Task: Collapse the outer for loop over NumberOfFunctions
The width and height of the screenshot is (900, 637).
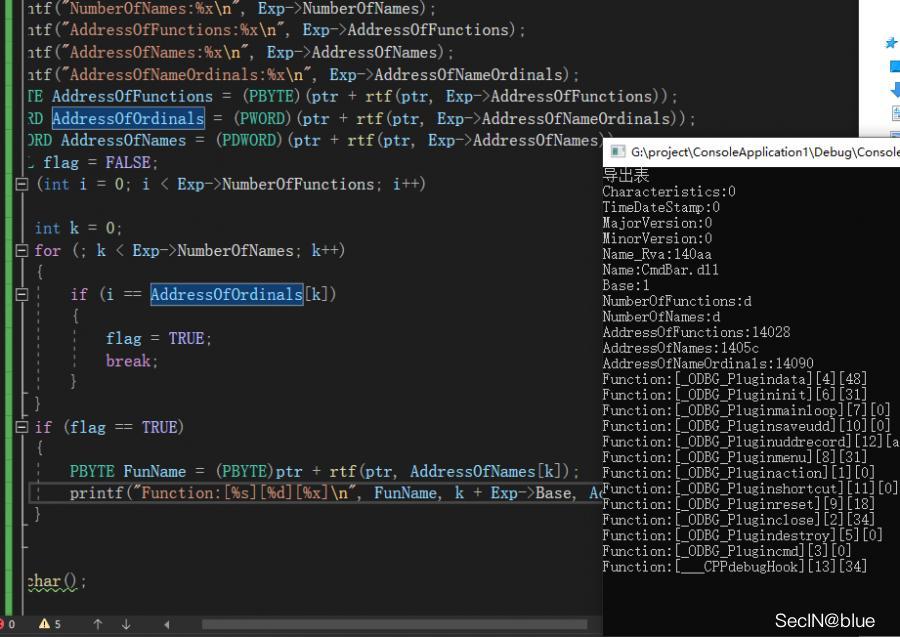Action: (x=22, y=184)
